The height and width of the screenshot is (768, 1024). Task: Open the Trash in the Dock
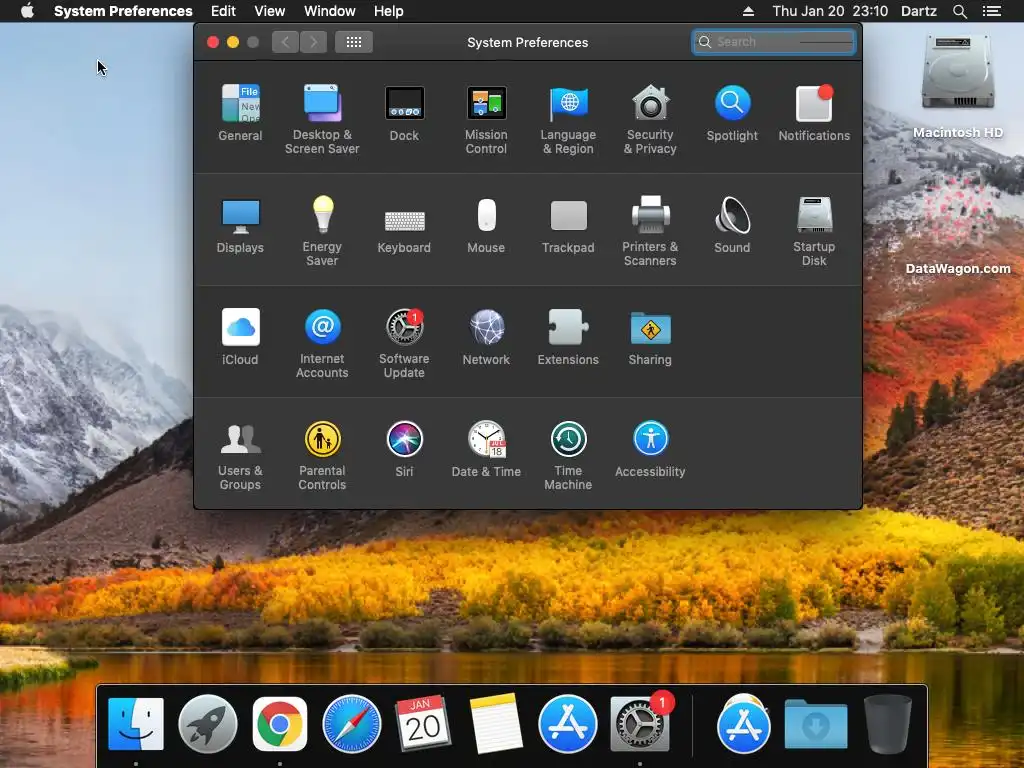click(888, 724)
